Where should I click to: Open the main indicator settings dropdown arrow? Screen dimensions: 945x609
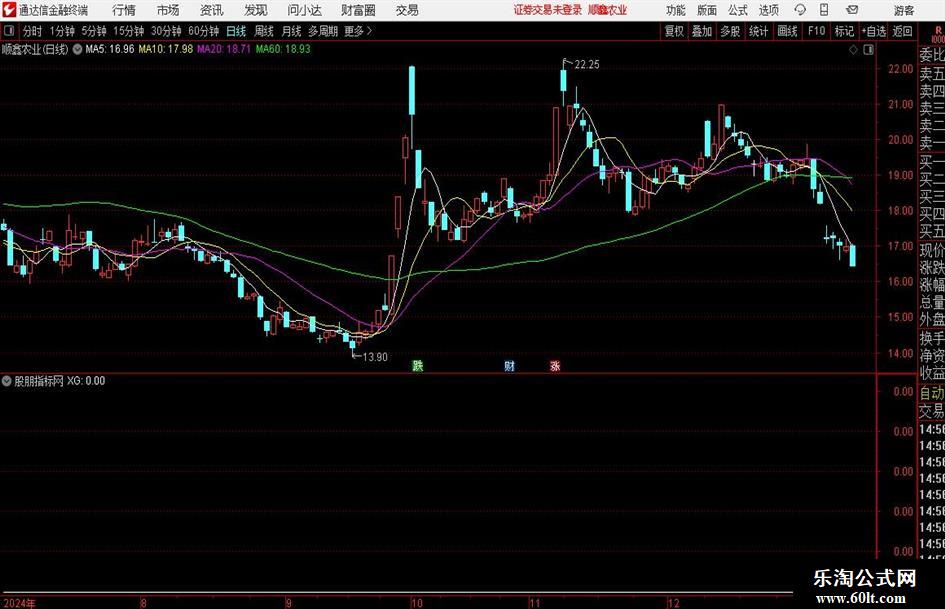click(x=77, y=49)
